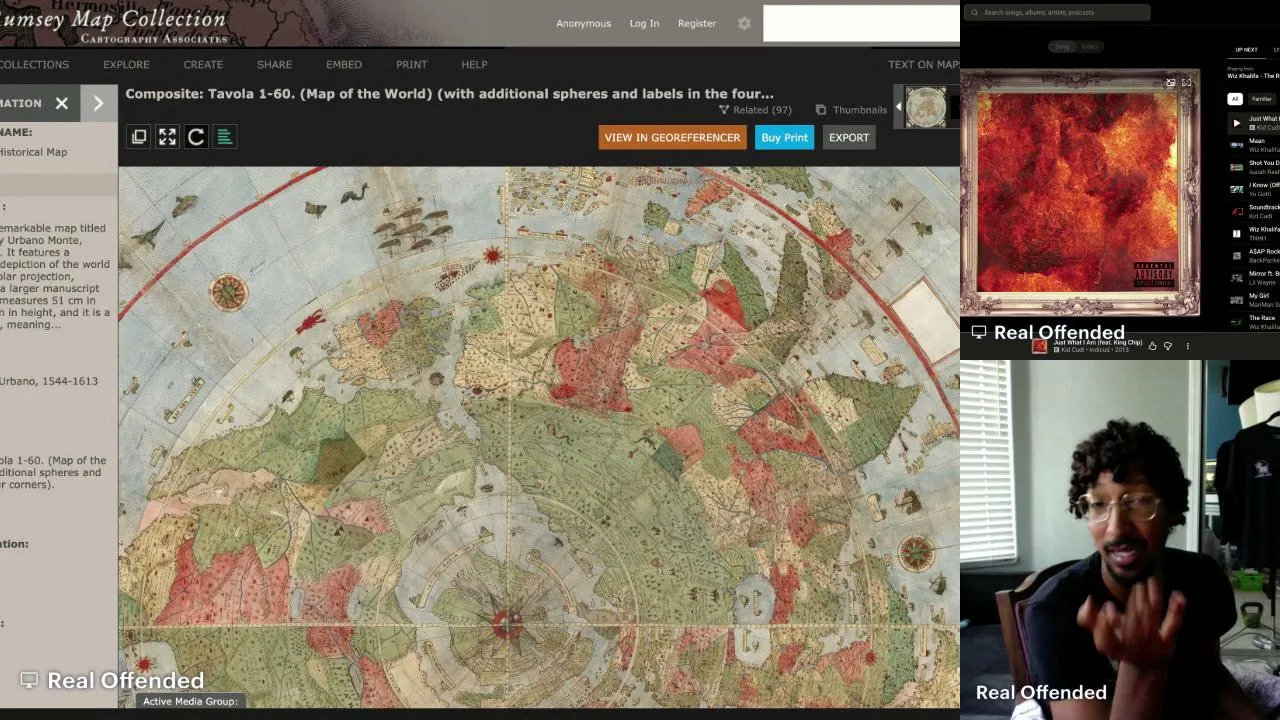The width and height of the screenshot is (1280, 720).
Task: Click the Historical Map type text in side panel
Action: 33,152
